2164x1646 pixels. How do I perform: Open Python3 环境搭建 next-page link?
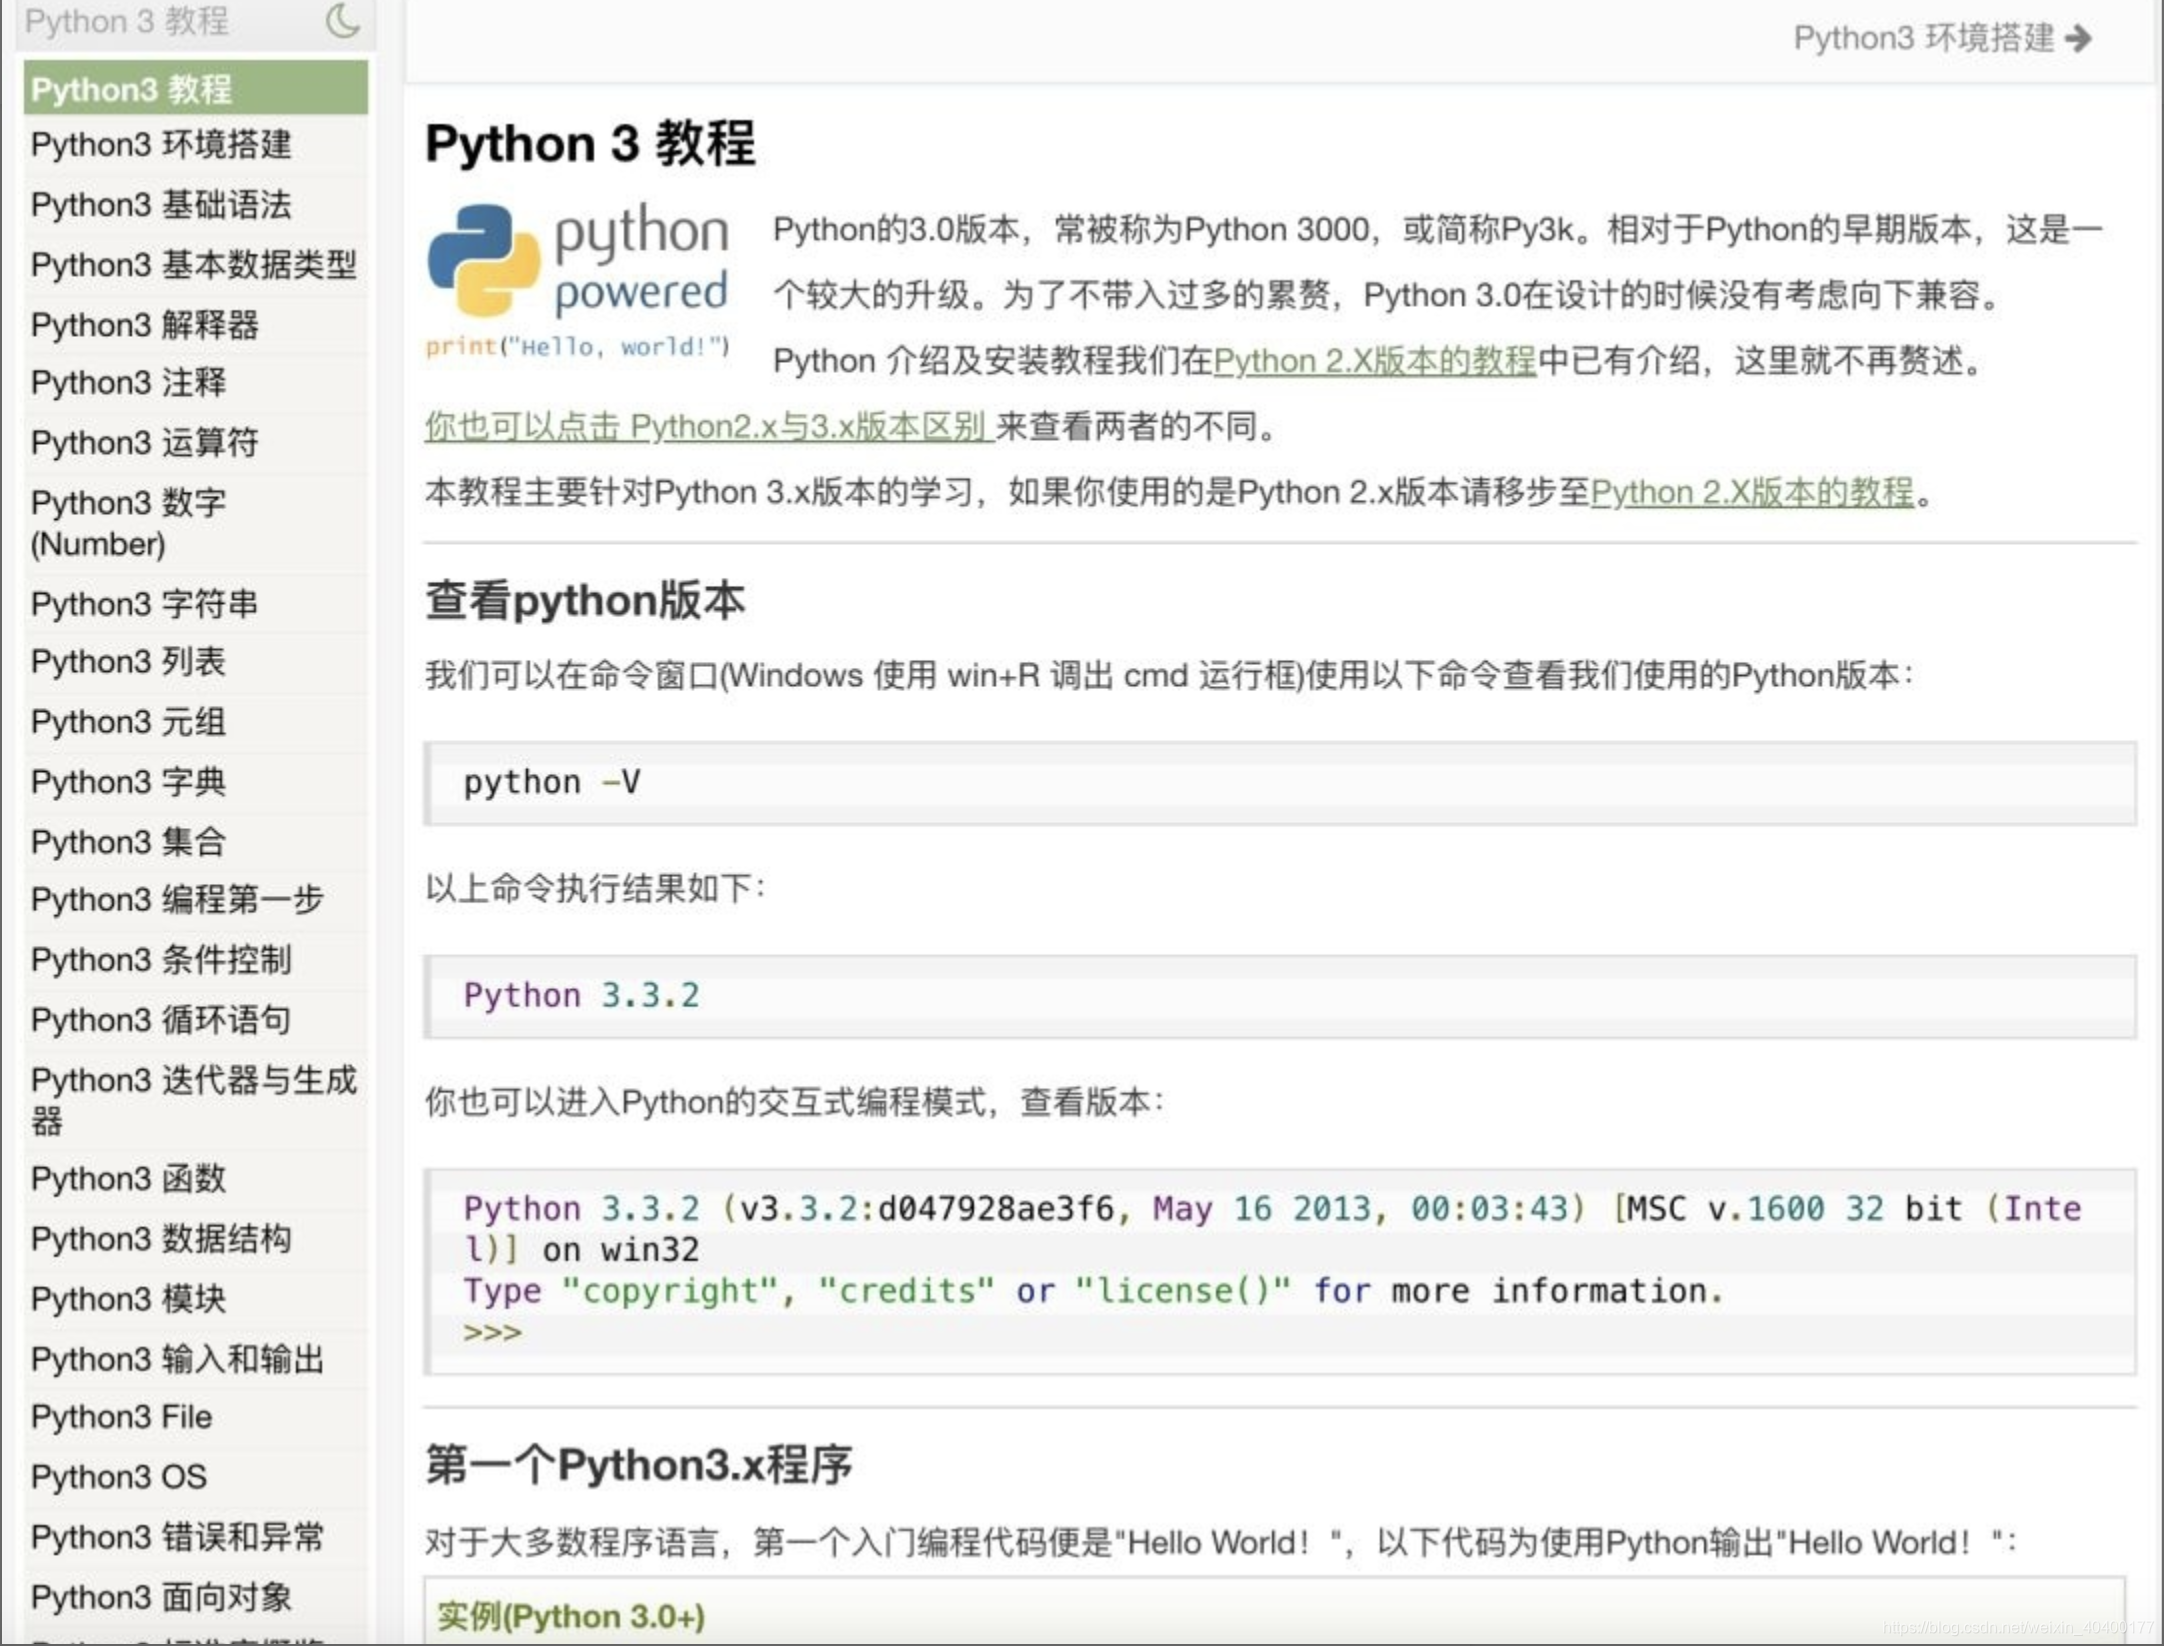tap(1922, 39)
